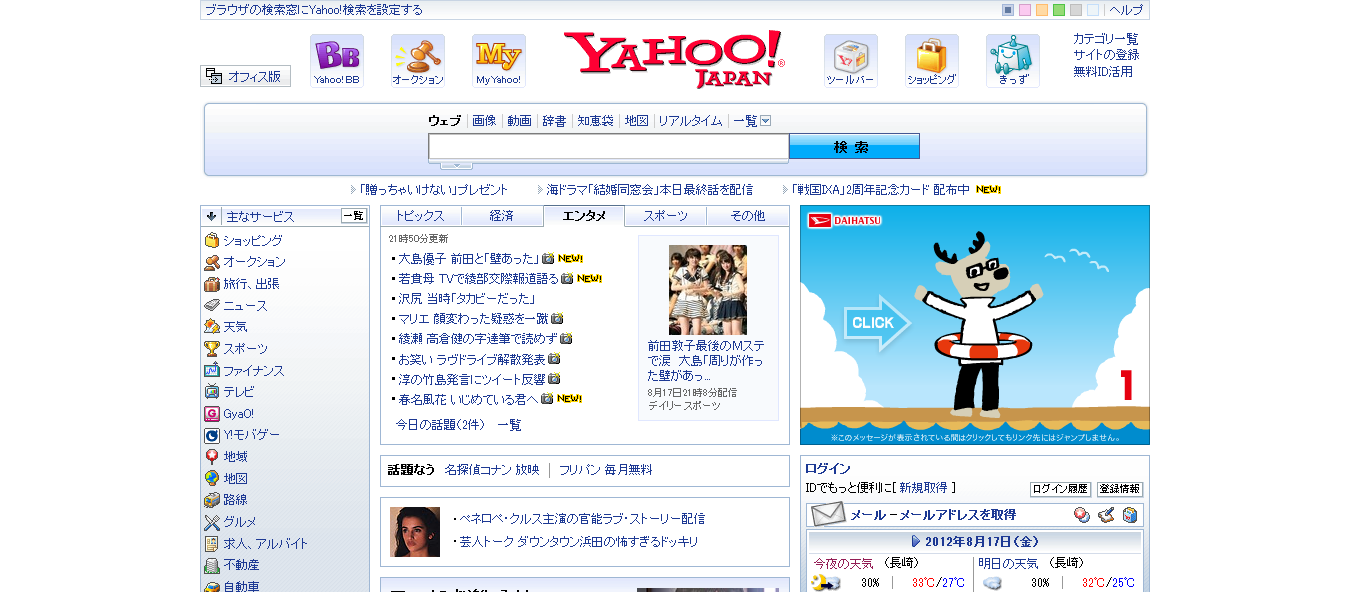The width and height of the screenshot is (1349, 592).
Task: Open the ツールバー cube icon
Action: (851, 61)
